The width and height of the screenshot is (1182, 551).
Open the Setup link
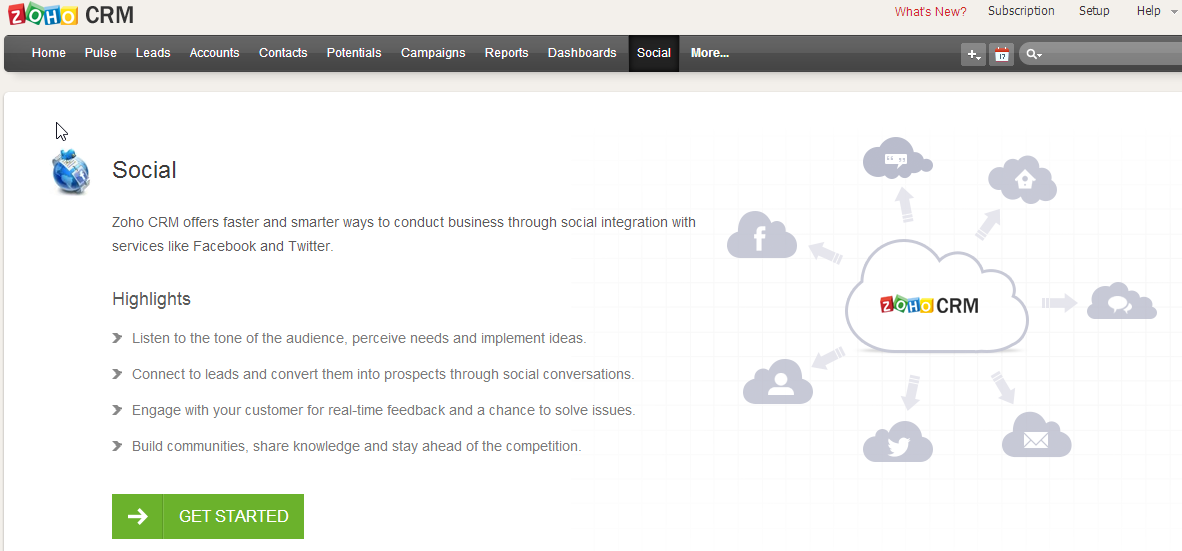[x=1094, y=11]
